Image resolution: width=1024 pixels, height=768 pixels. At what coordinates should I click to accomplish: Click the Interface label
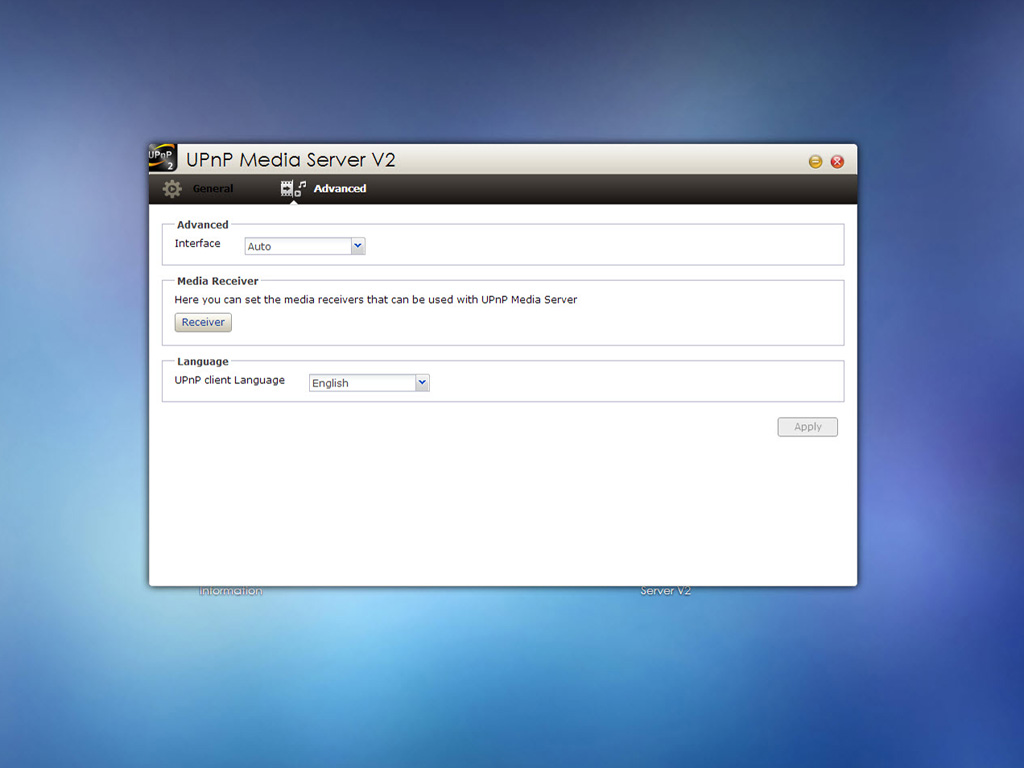pos(197,243)
